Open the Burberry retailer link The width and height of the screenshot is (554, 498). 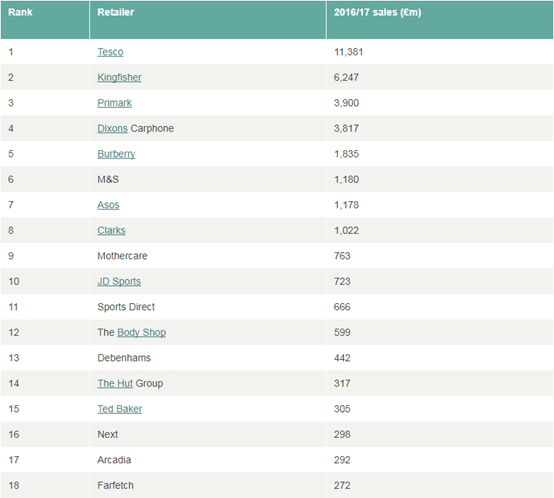[116, 154]
